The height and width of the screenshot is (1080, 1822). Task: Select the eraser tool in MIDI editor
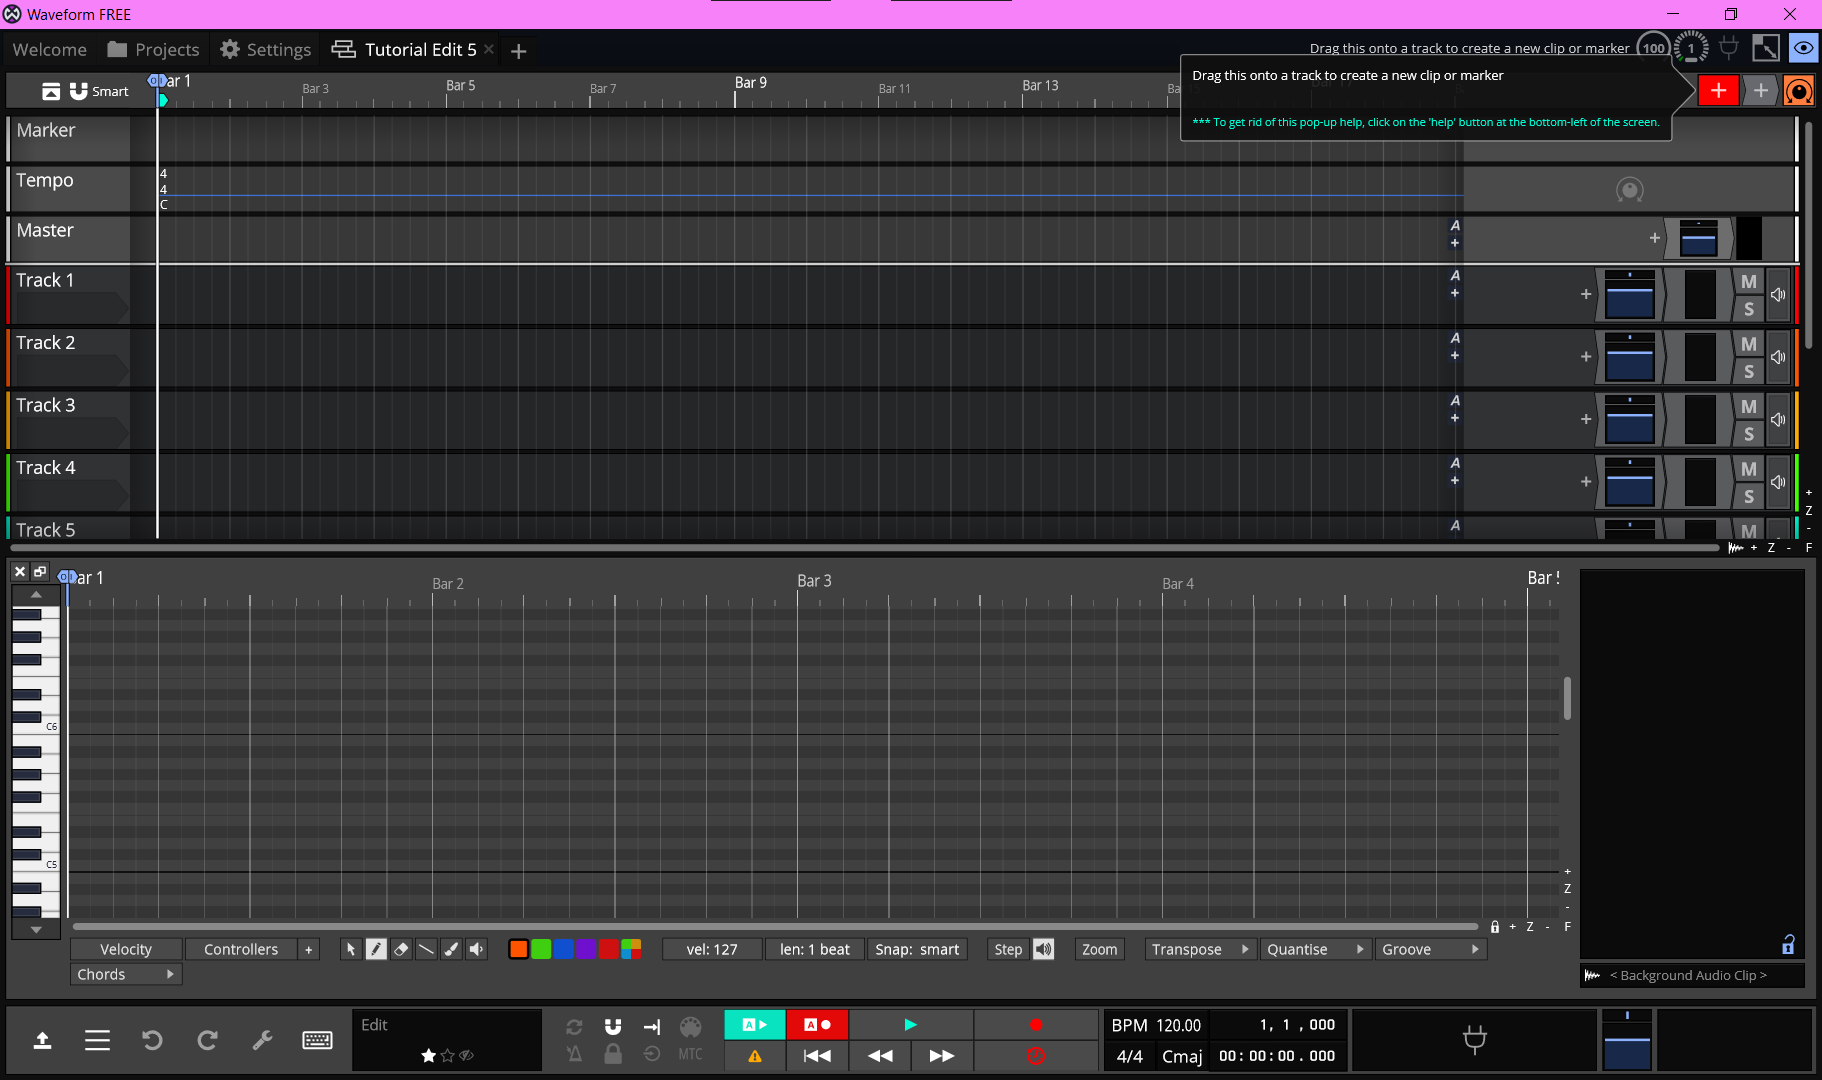401,949
